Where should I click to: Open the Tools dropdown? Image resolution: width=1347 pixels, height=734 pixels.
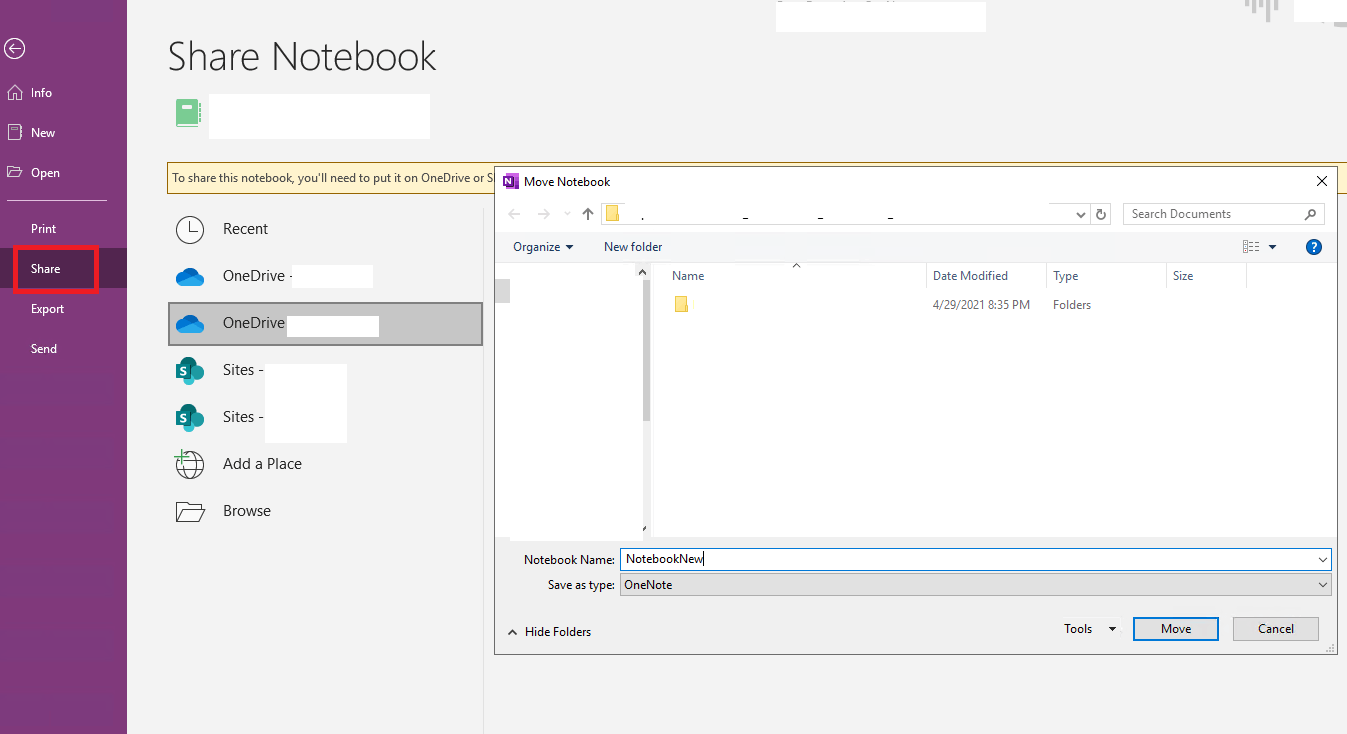(x=1089, y=629)
